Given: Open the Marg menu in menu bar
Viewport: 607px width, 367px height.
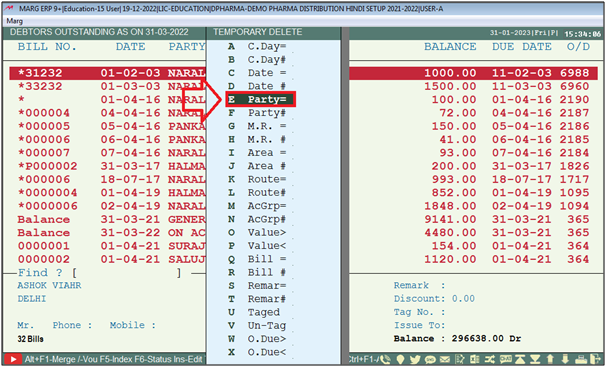Looking at the screenshot, I should 15,21.
